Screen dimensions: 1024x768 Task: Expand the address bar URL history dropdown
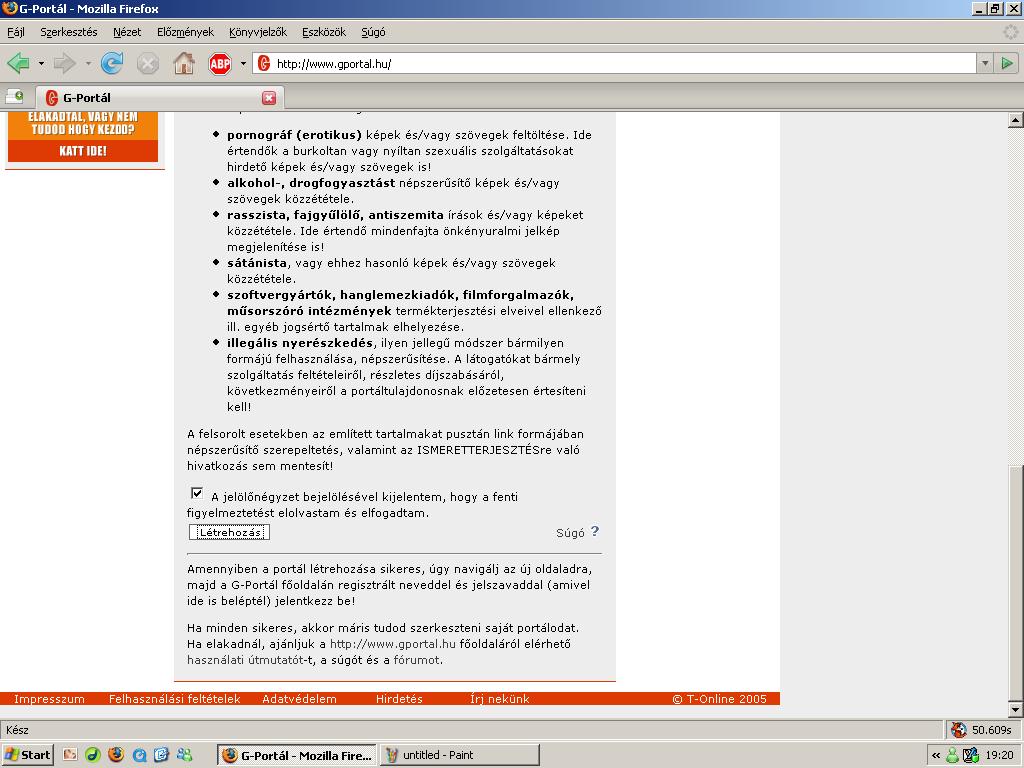click(x=983, y=63)
